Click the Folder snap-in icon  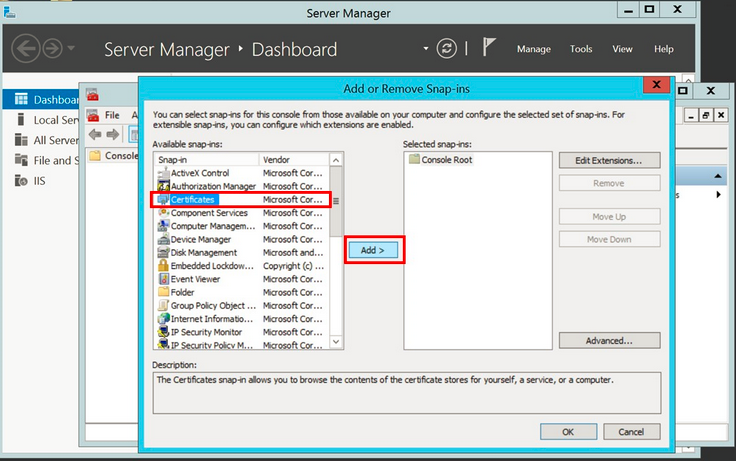click(x=163, y=292)
